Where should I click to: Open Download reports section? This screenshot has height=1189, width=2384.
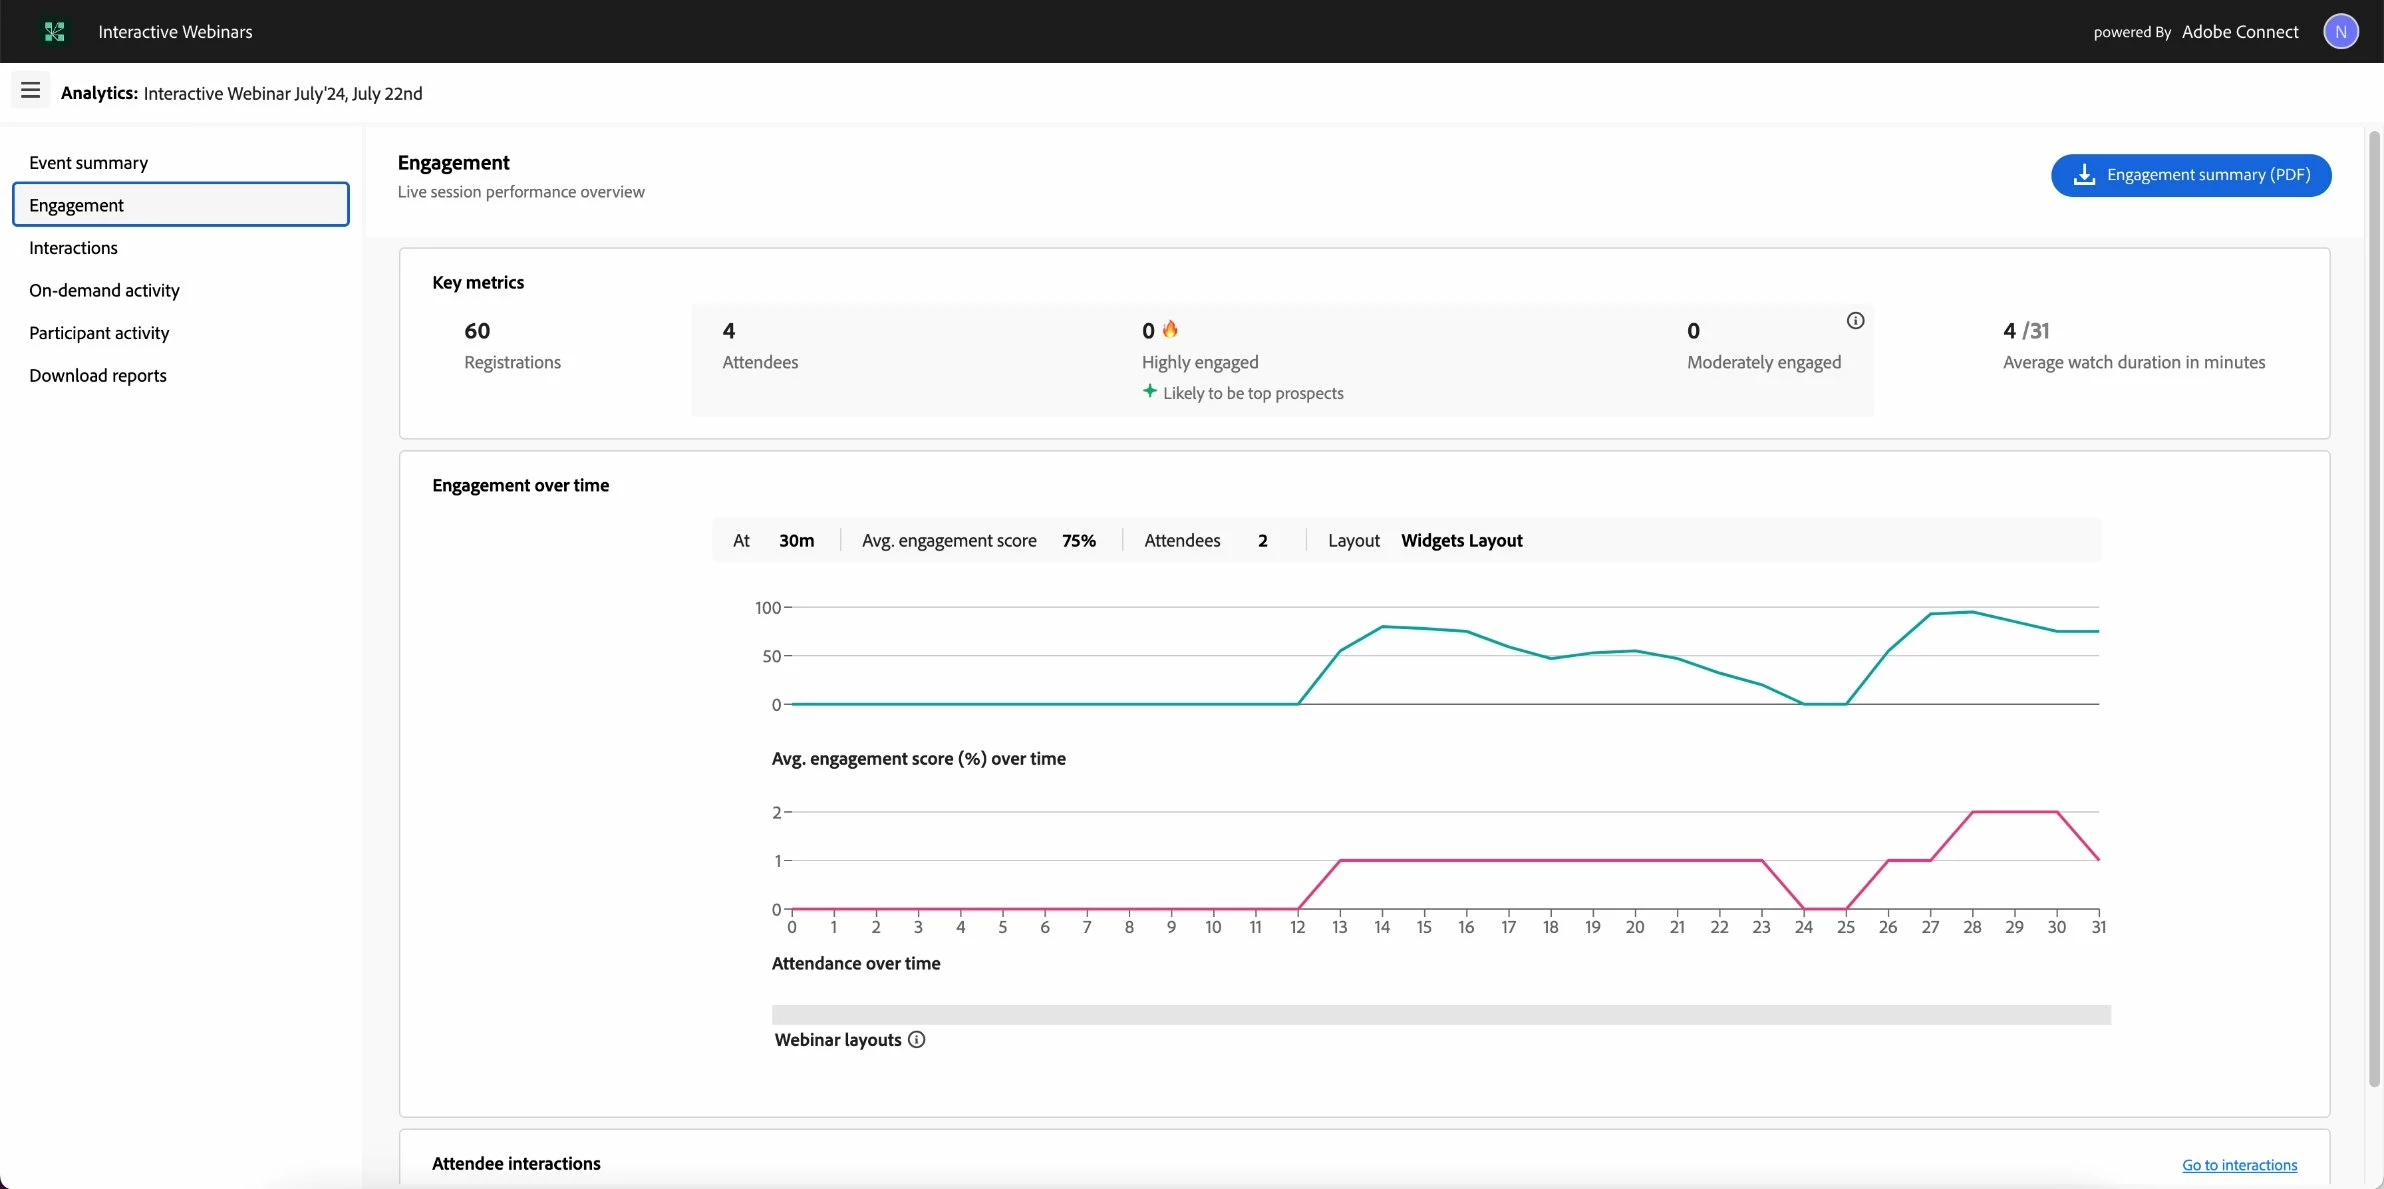tap(98, 376)
